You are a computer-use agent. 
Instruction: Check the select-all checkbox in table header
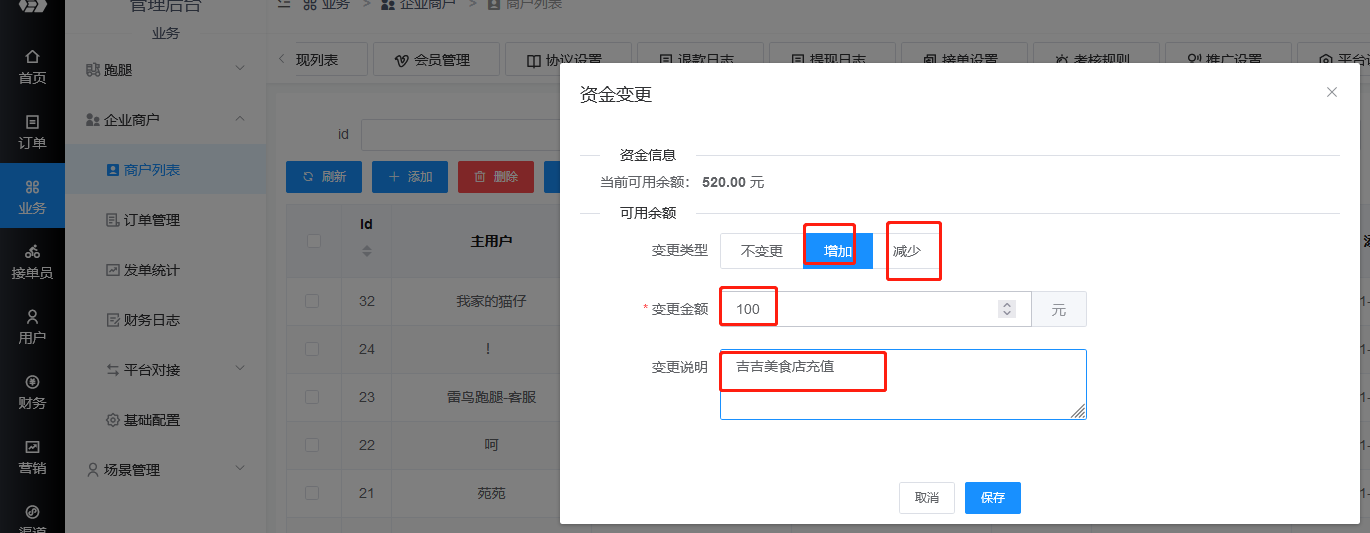tap(314, 241)
